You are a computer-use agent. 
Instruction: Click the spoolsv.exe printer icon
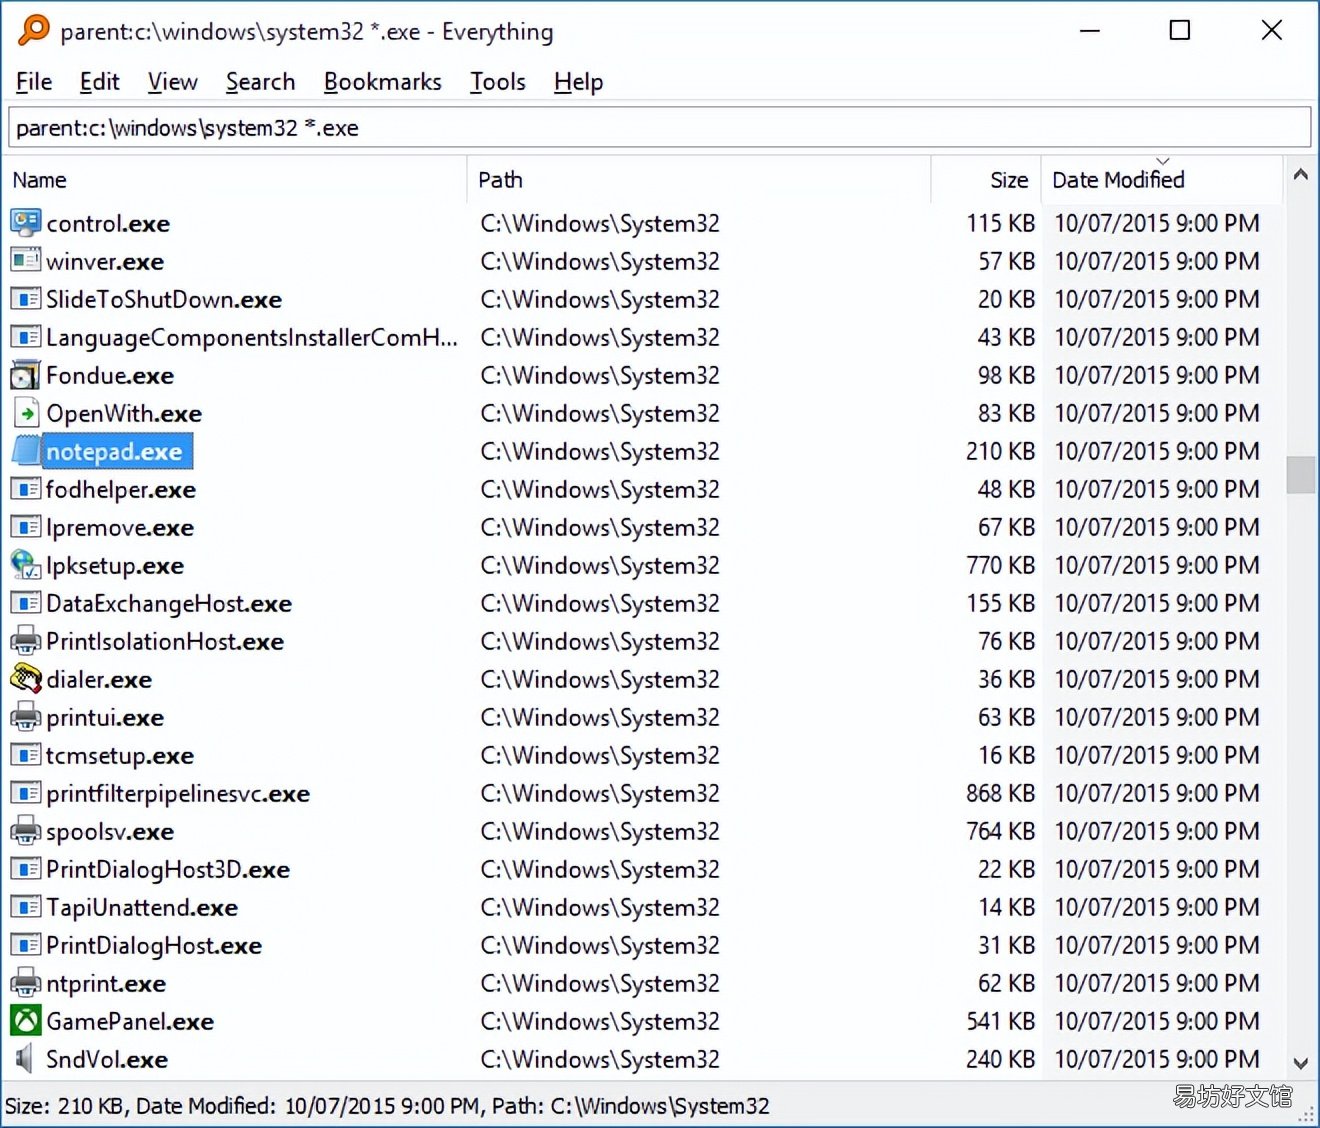click(x=25, y=831)
